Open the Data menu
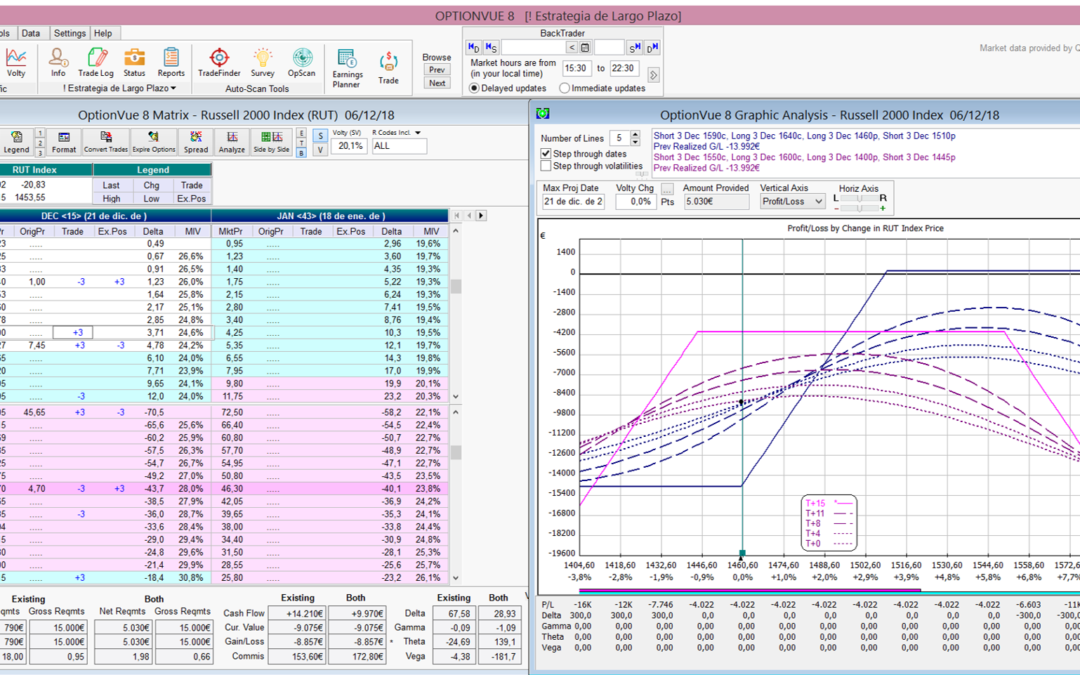This screenshot has height=675, width=1080. tap(30, 33)
